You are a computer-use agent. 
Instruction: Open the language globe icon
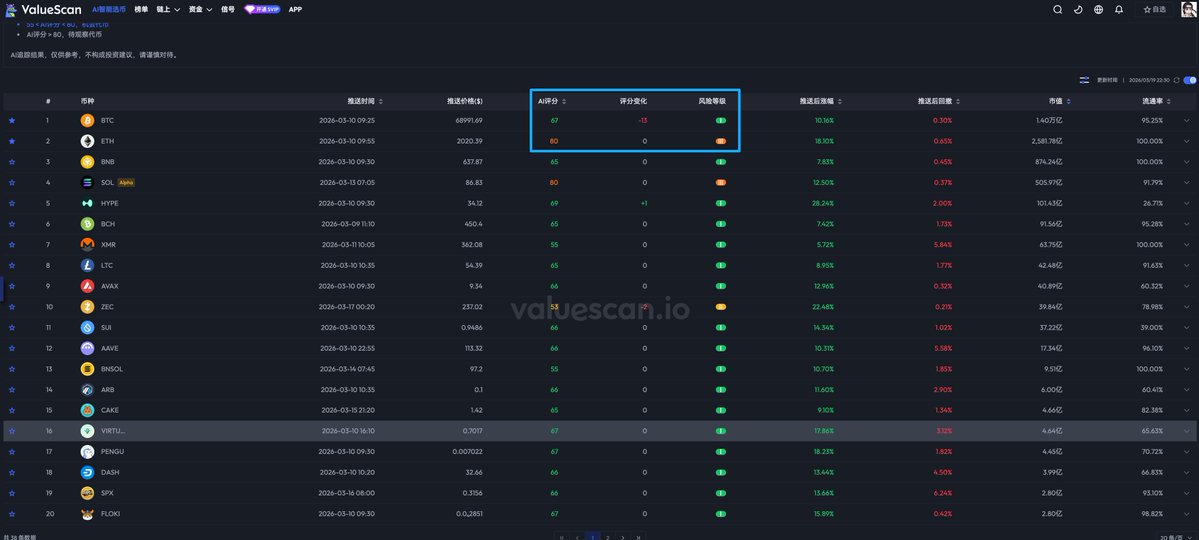1099,9
